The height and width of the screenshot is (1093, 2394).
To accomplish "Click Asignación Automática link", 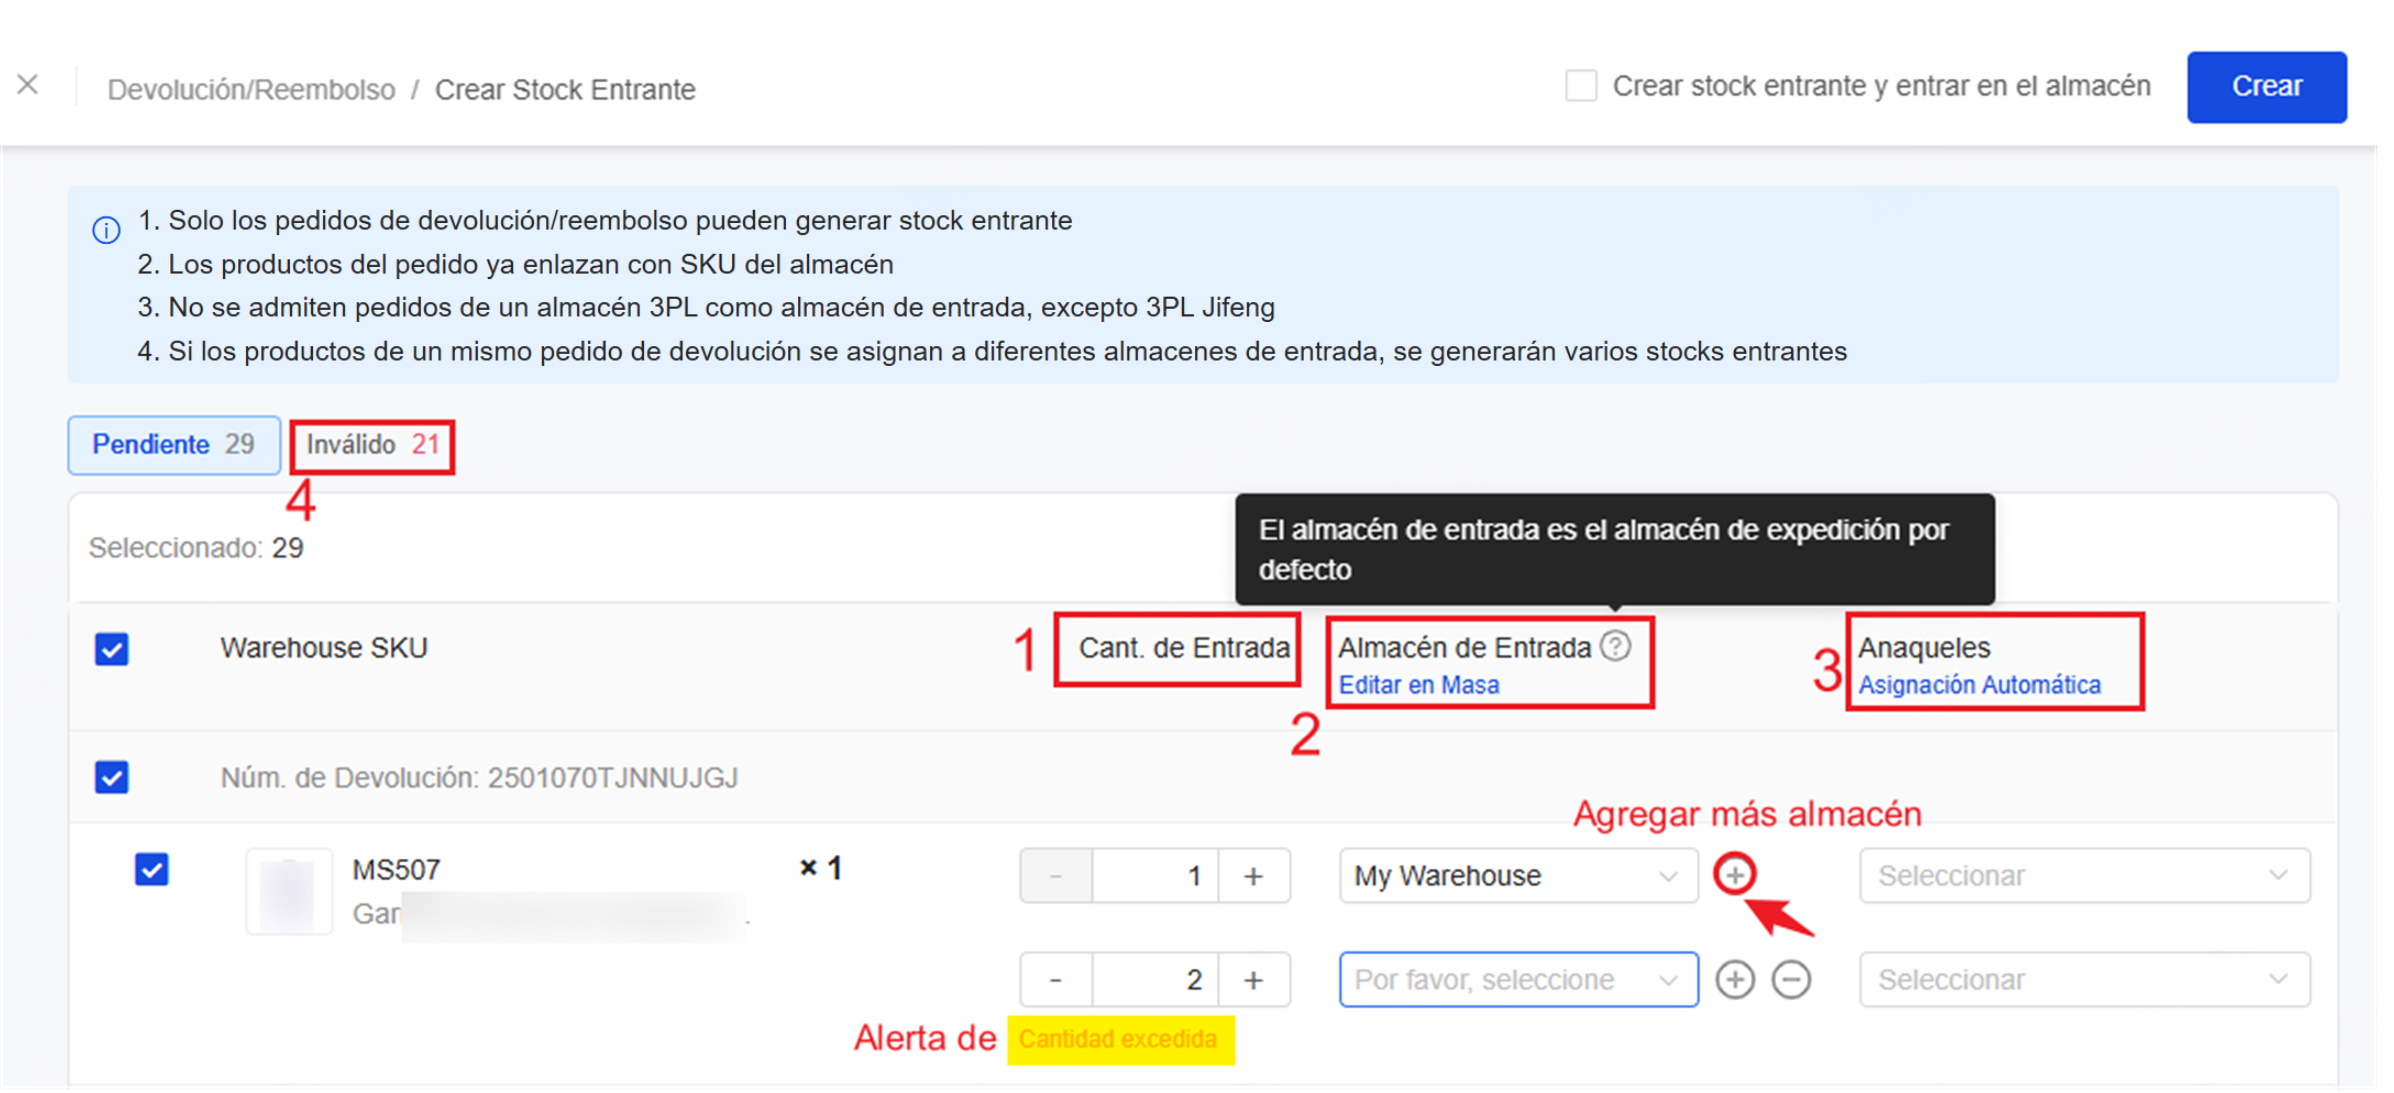I will (x=1979, y=685).
